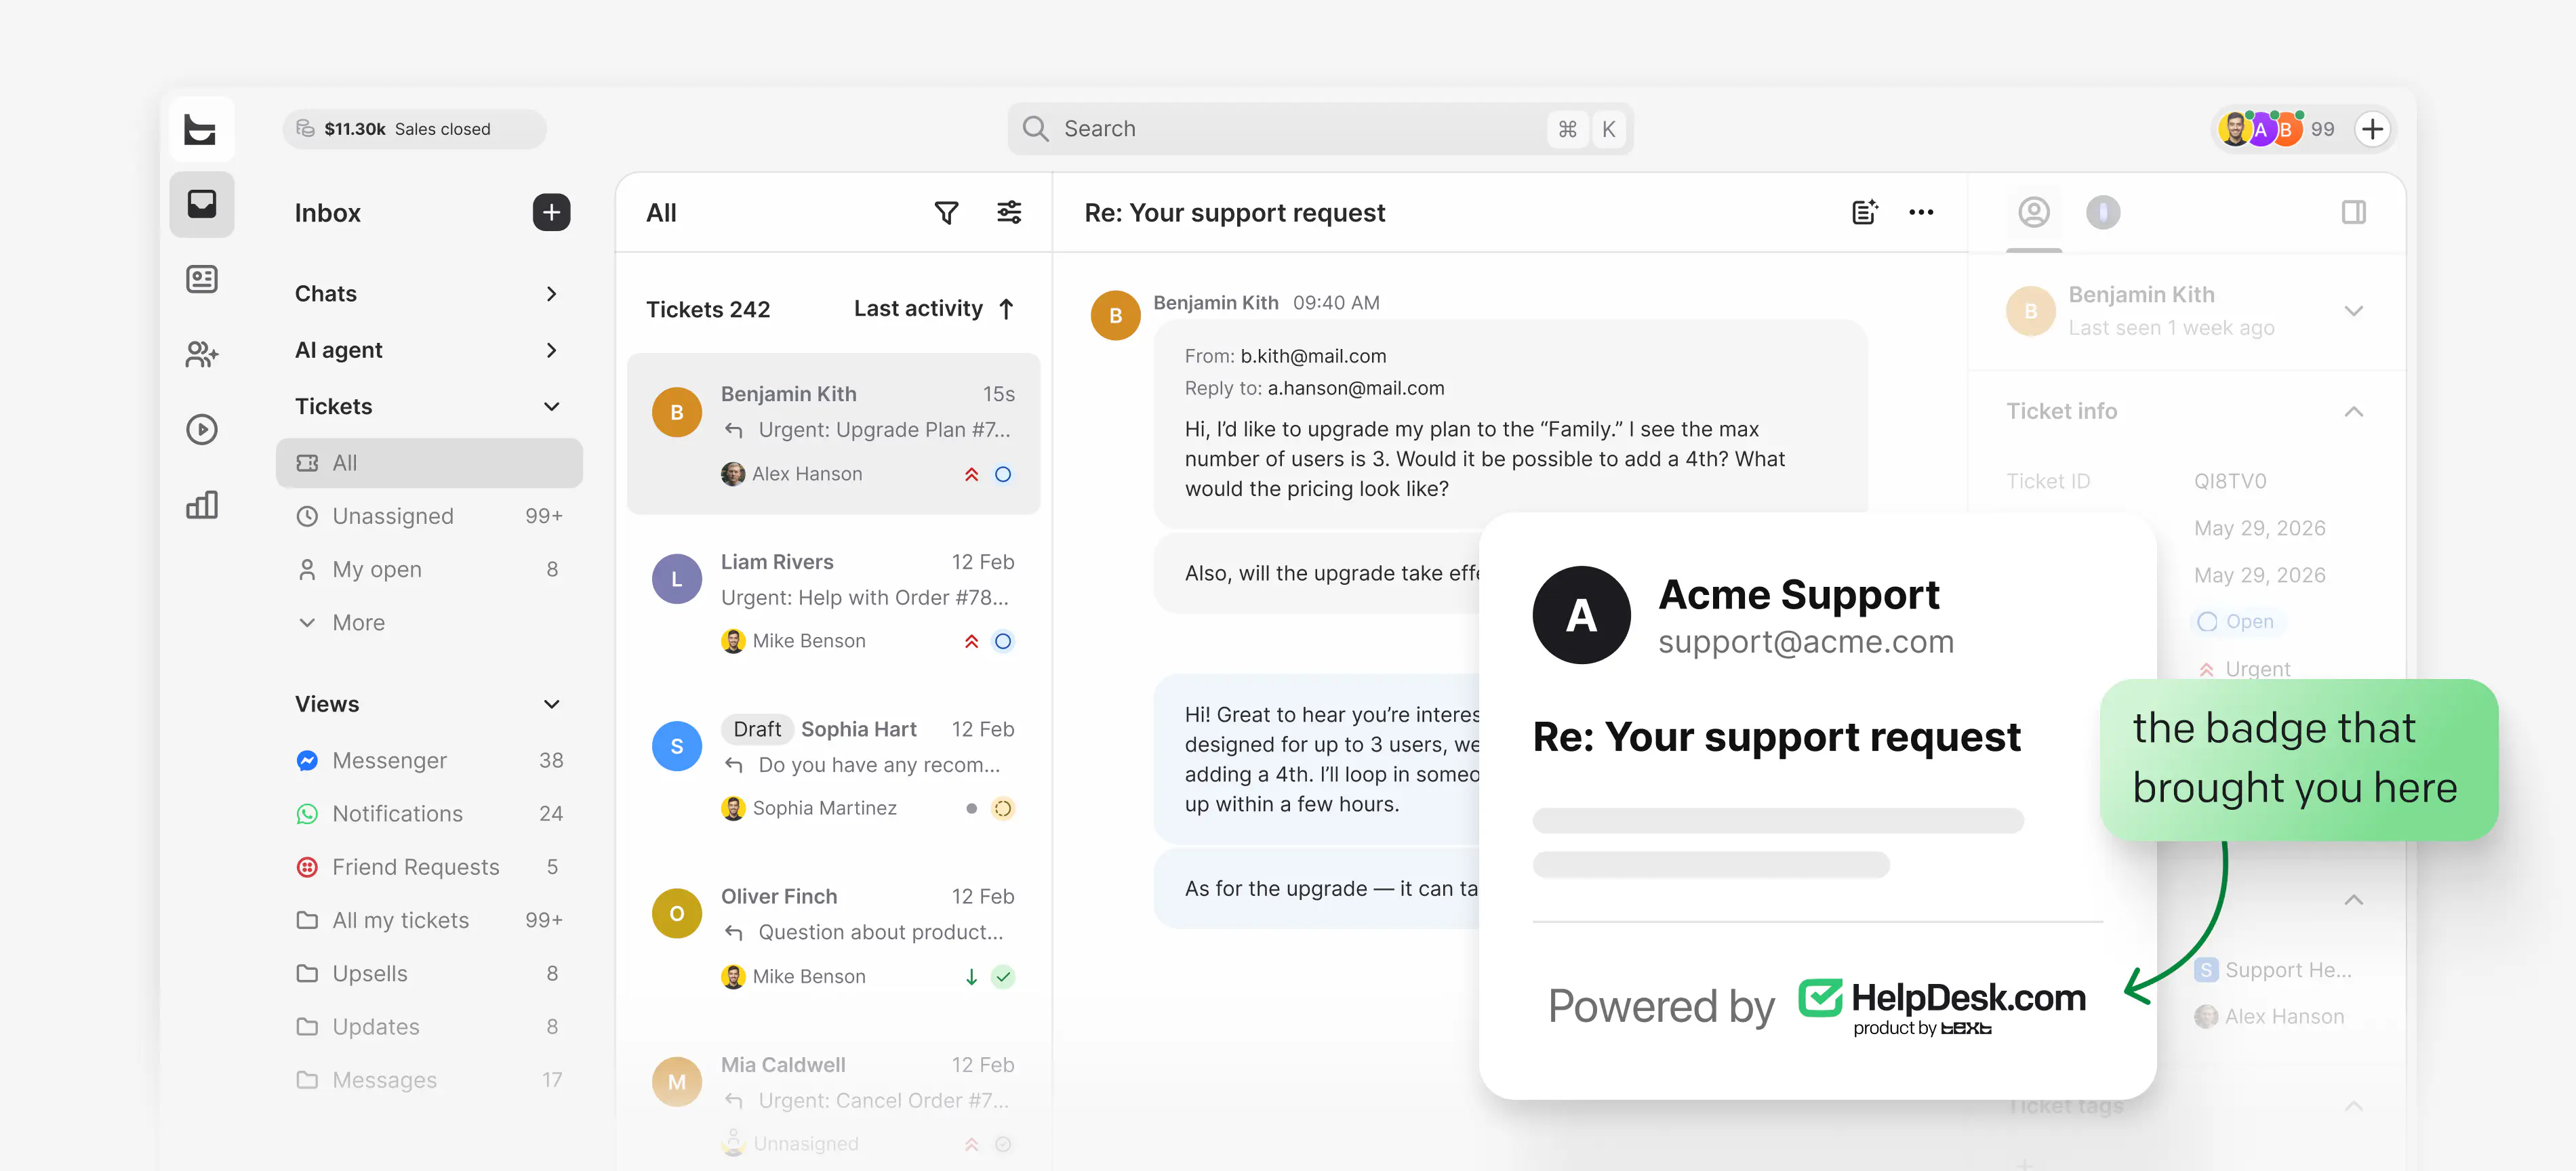Click Alex Hanson assignee in details panel
Viewport: 2576px width, 1171px height.
coord(2268,1017)
